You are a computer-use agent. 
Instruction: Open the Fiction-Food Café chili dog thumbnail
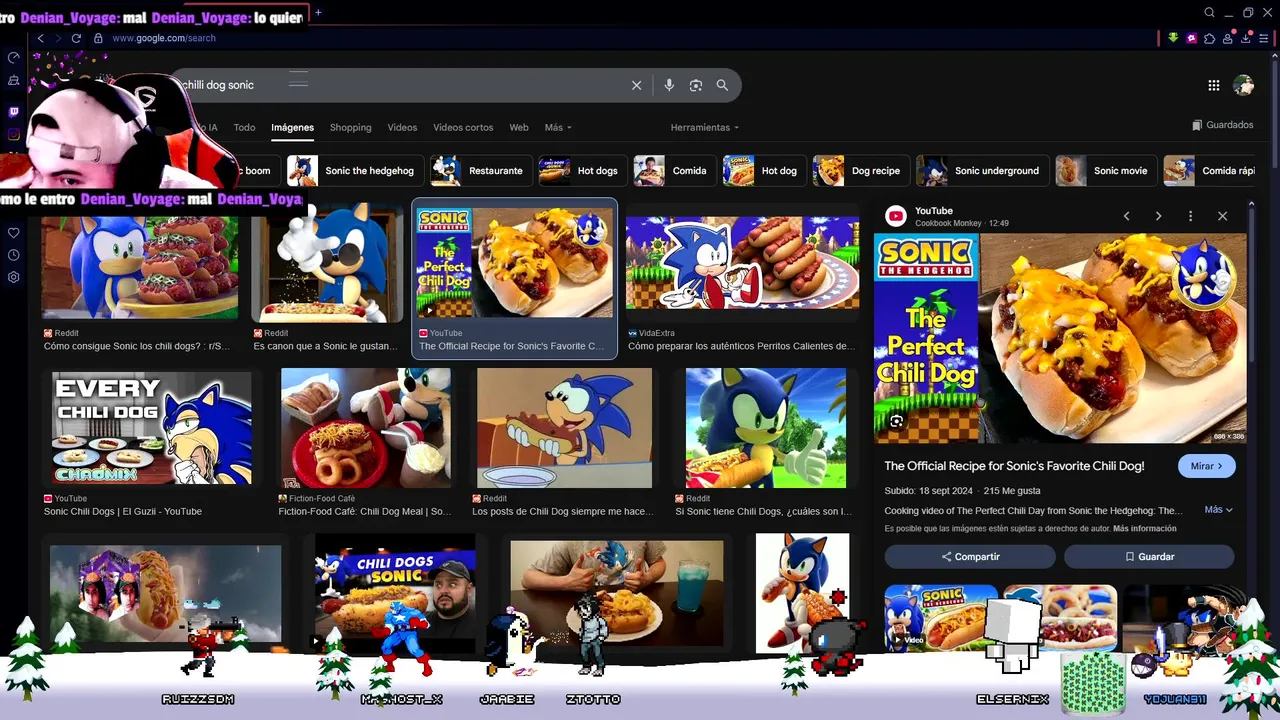pyautogui.click(x=366, y=428)
